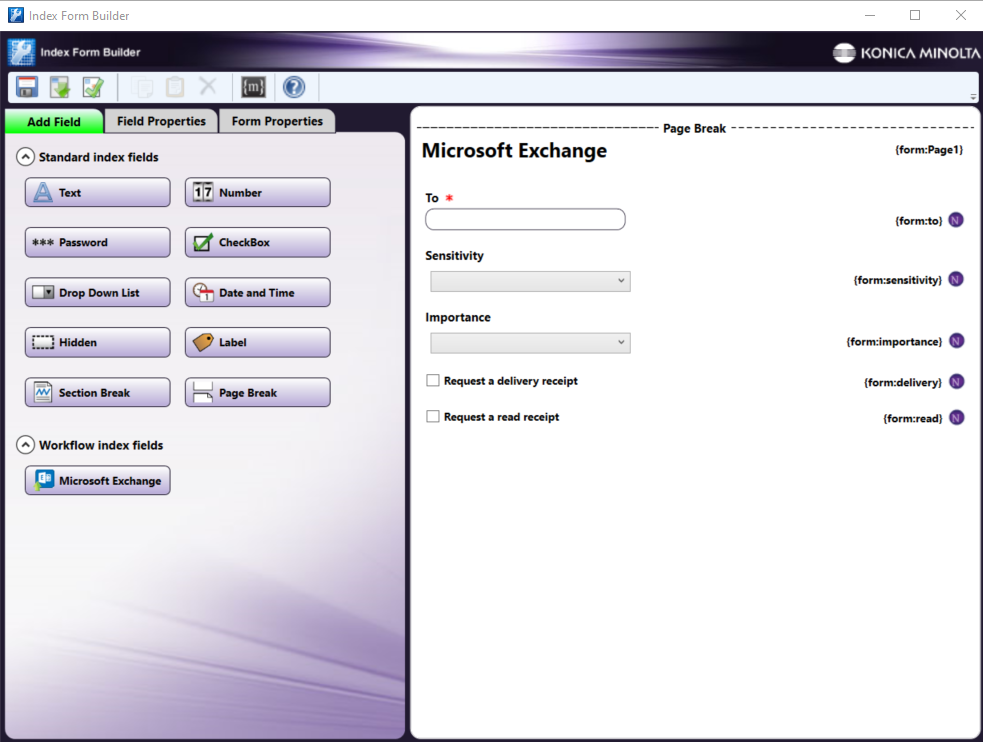This screenshot has width=983, height=742.
Task: Add a Text field
Action: tap(98, 192)
